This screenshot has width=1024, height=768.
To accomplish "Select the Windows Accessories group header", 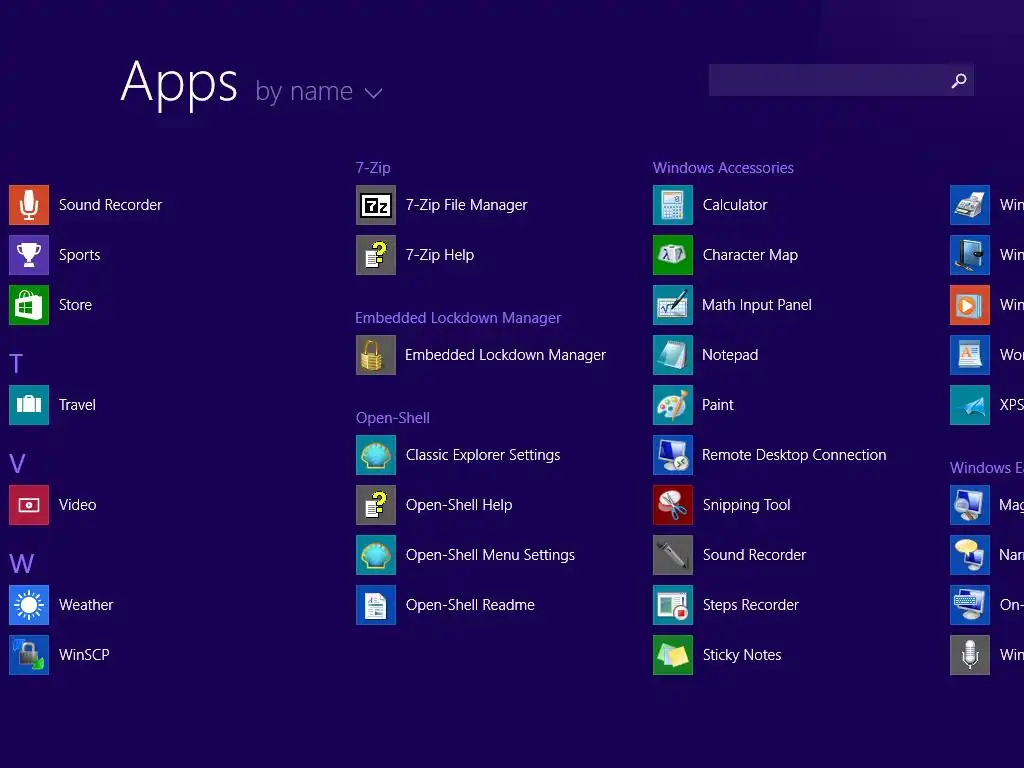I will tap(723, 168).
